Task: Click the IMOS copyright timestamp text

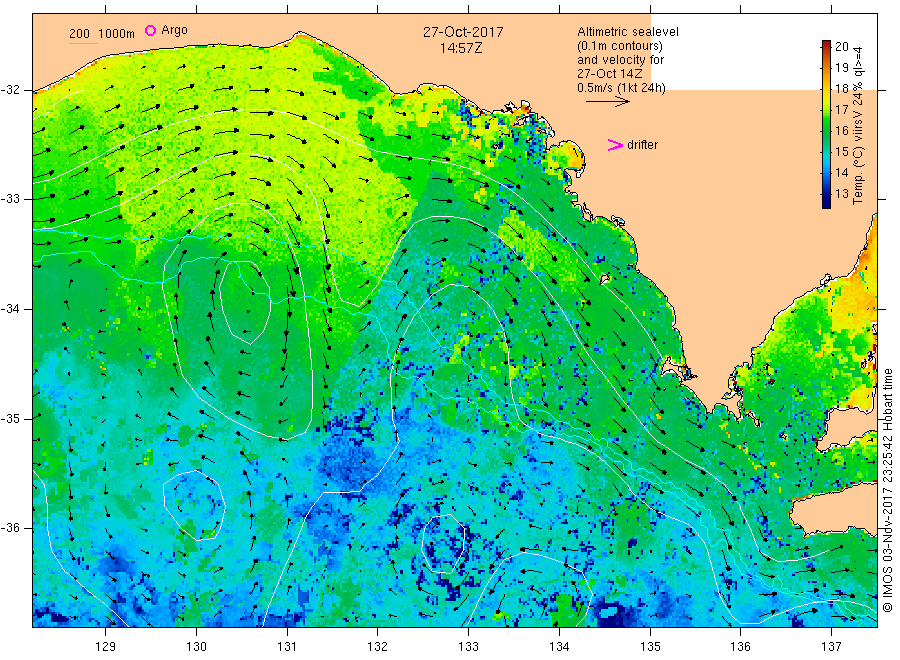Action: click(889, 491)
